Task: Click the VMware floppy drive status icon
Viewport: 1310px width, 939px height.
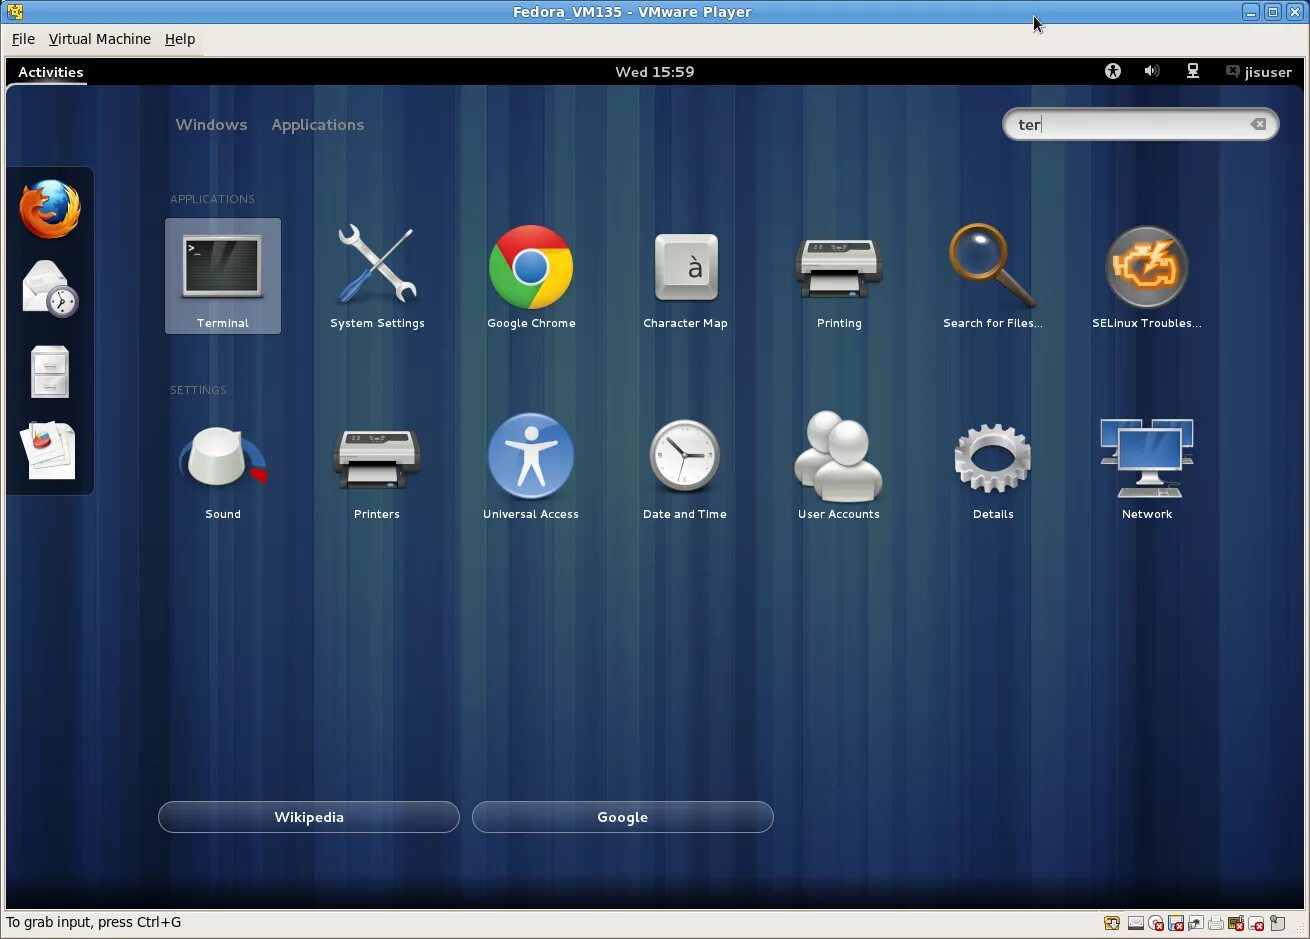Action: 1176,923
